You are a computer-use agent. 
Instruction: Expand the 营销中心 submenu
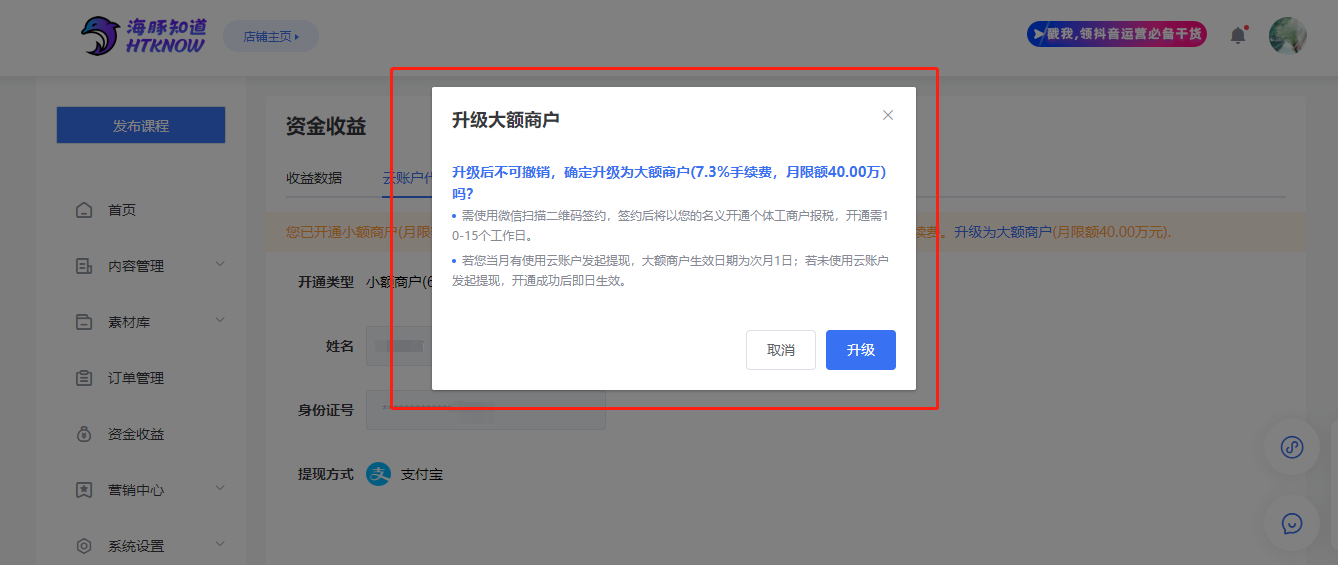coord(220,489)
